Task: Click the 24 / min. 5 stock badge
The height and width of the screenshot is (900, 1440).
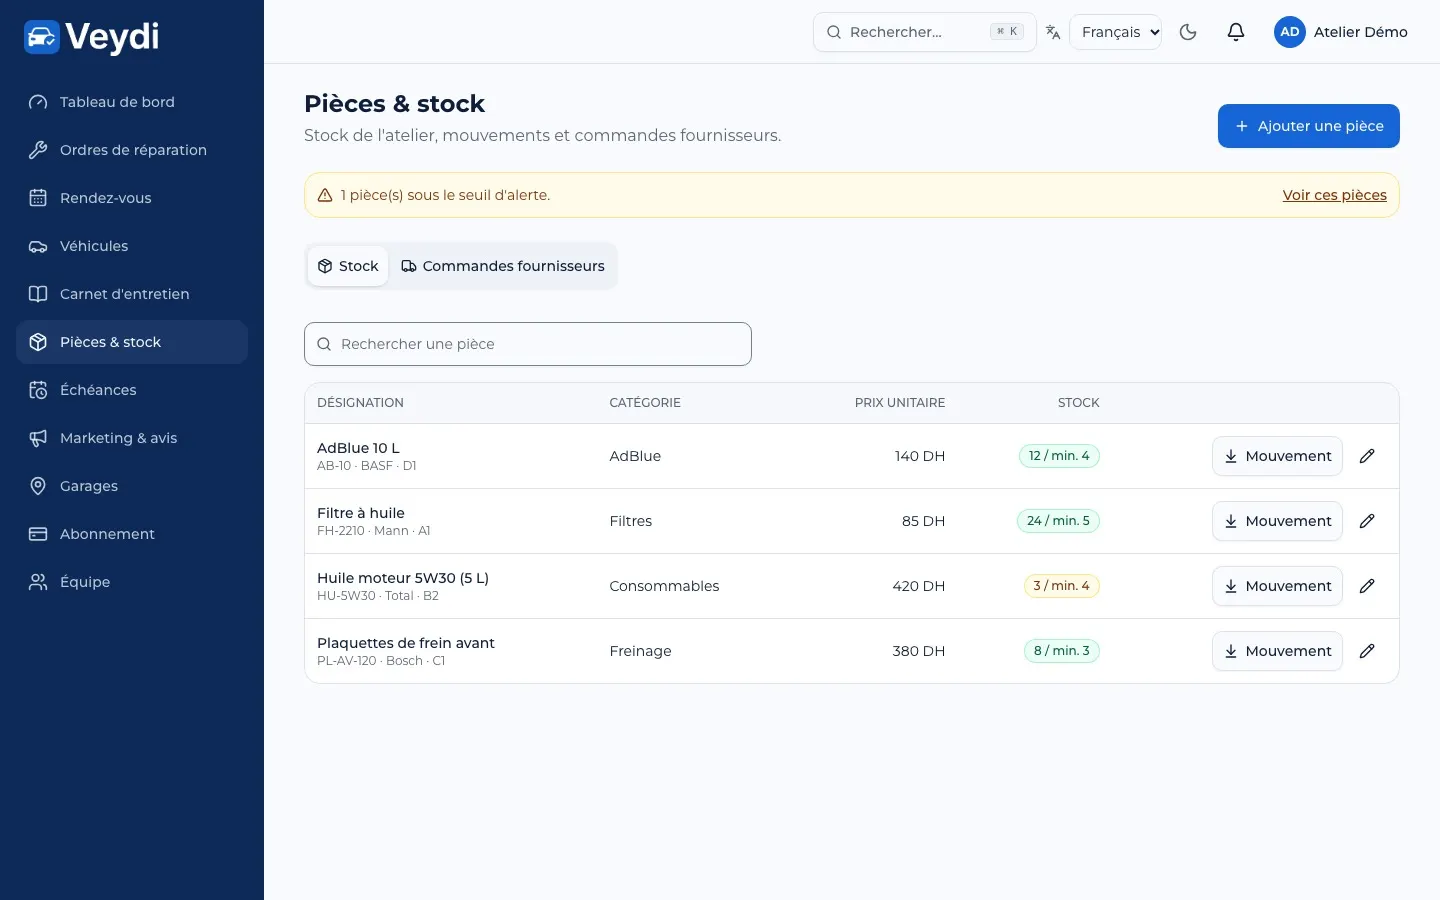Action: coord(1058,521)
